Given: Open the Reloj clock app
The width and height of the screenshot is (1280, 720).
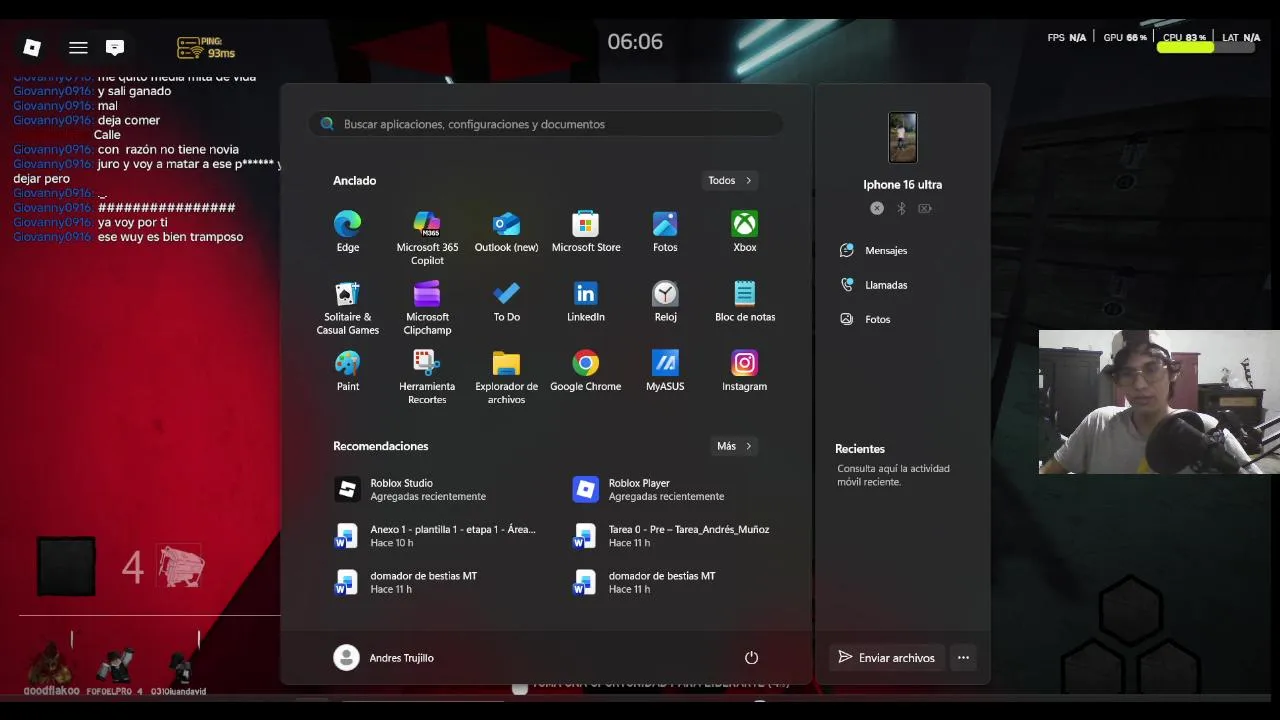Looking at the screenshot, I should 665,301.
